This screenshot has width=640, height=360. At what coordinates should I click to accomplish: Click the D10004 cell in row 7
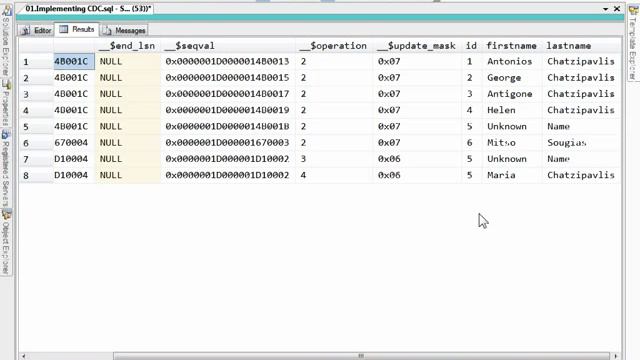(74, 159)
